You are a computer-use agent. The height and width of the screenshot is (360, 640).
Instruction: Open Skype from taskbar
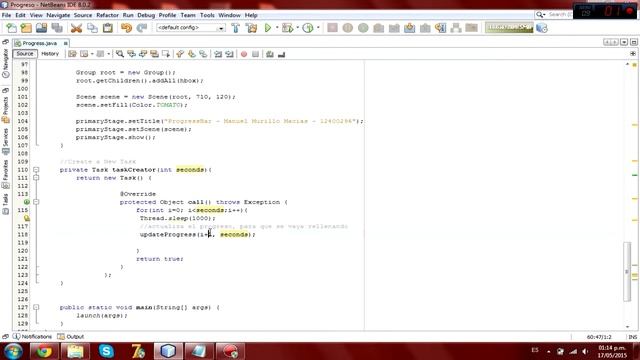pos(106,351)
